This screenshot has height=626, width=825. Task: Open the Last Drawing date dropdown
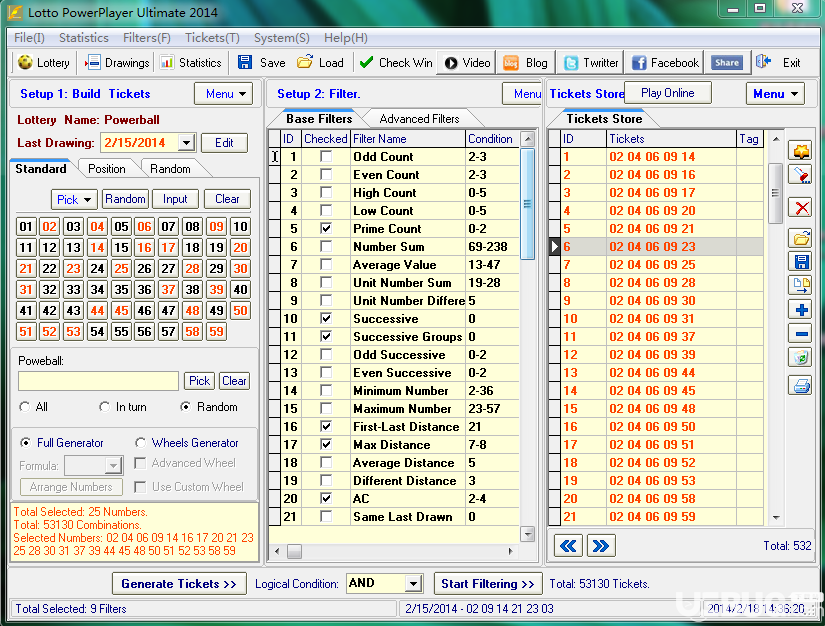click(x=186, y=143)
